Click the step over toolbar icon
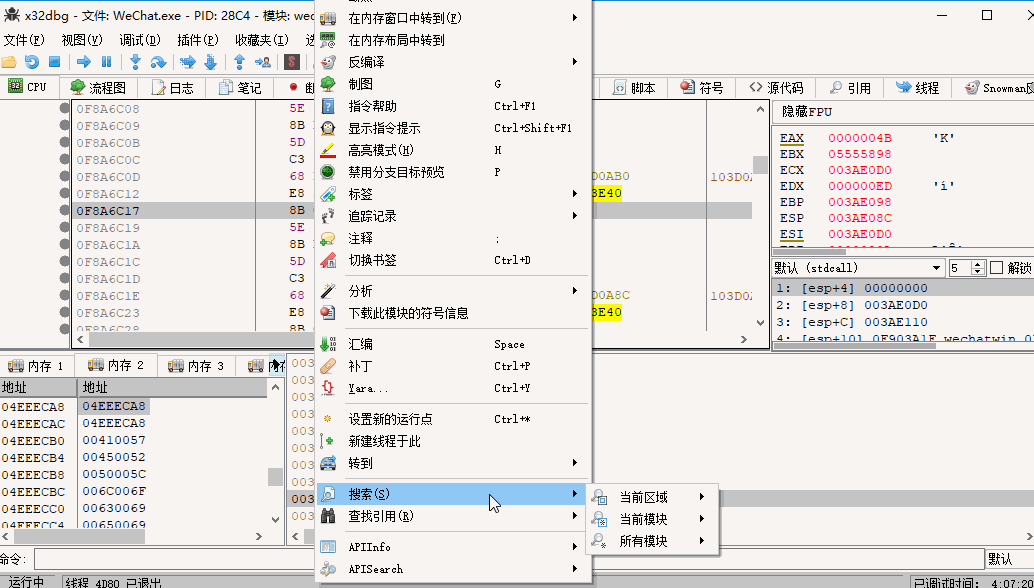 (158, 62)
